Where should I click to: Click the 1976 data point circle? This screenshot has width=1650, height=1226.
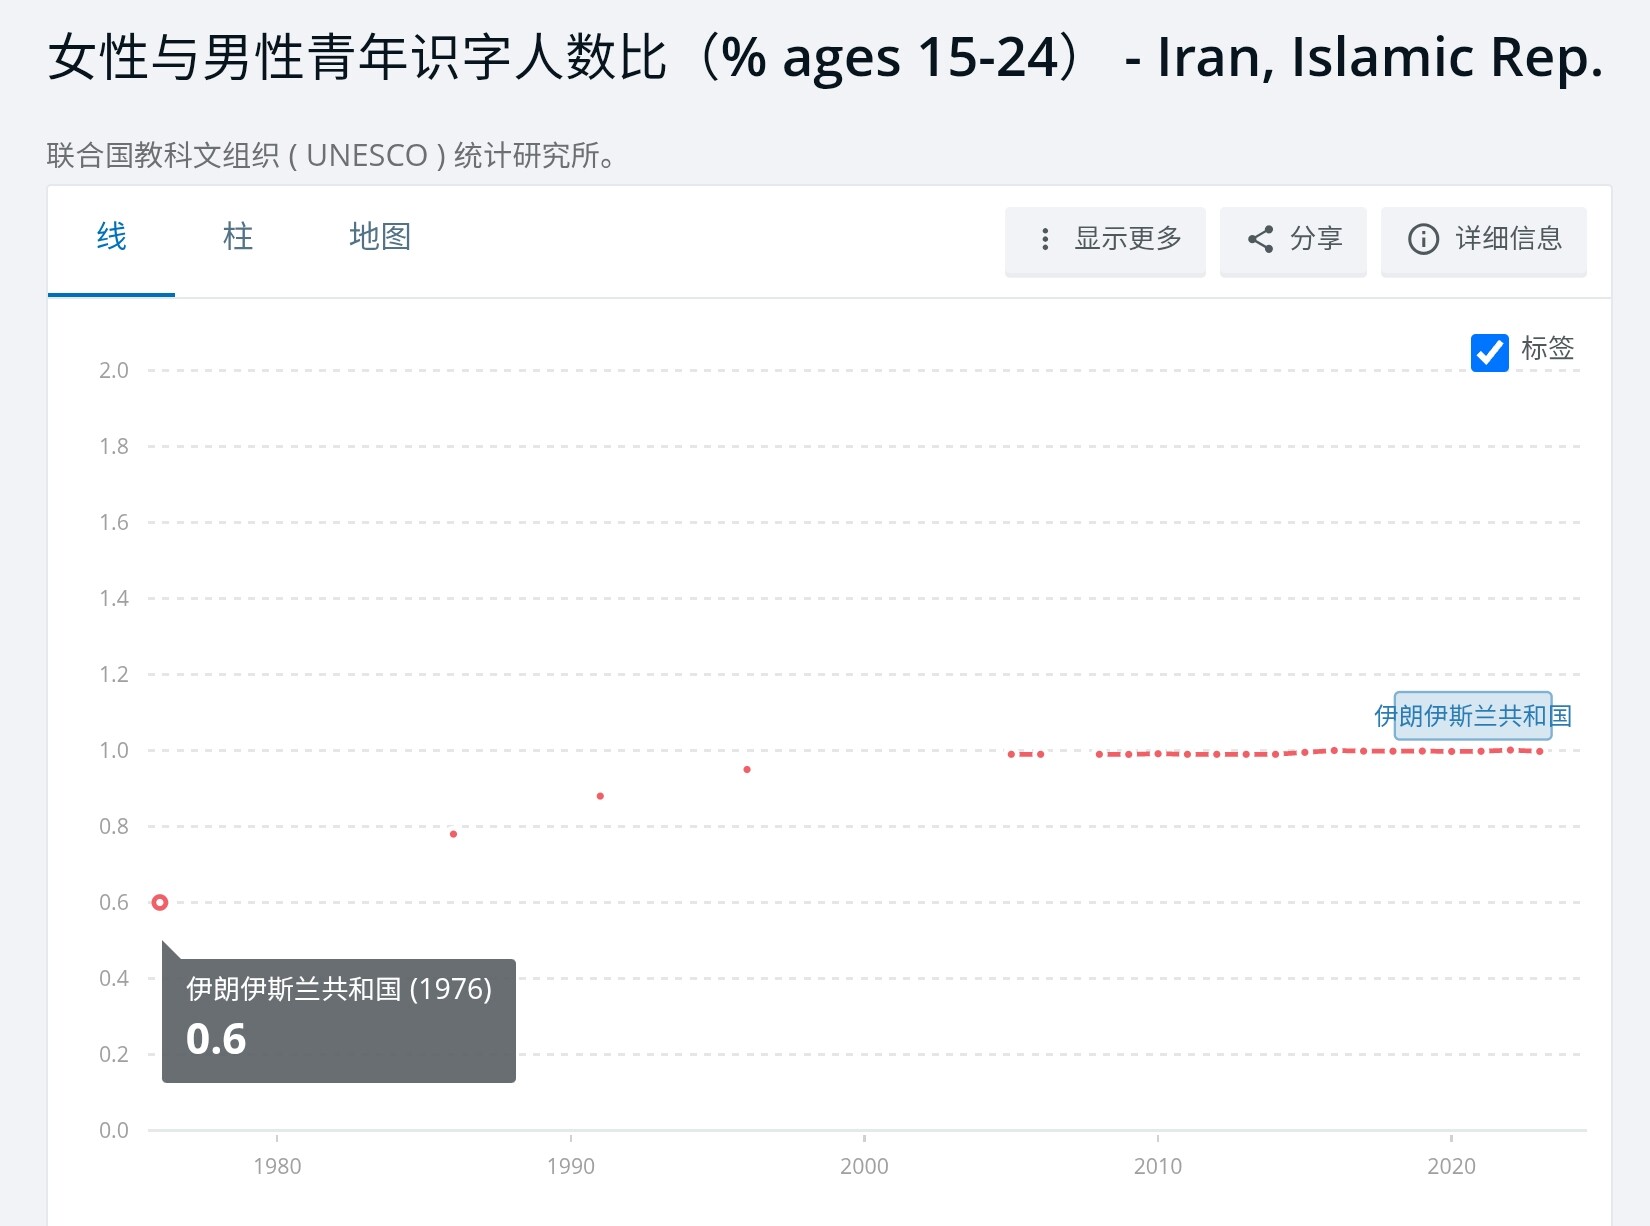[160, 902]
